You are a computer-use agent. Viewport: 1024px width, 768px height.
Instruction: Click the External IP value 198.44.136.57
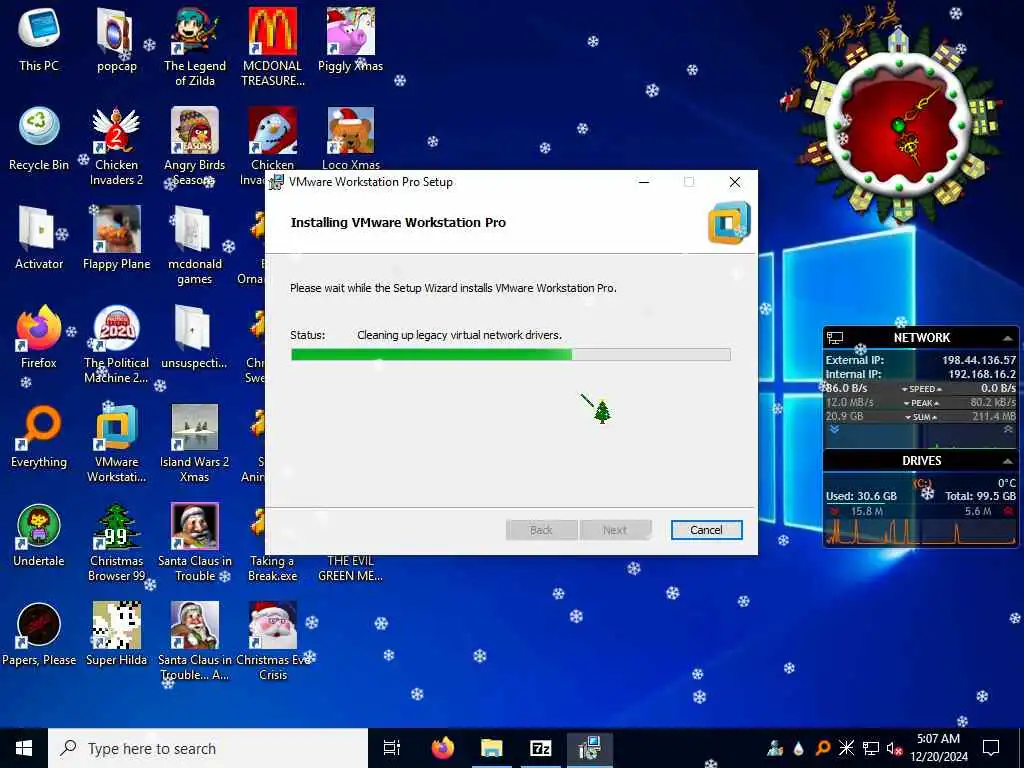click(x=978, y=360)
